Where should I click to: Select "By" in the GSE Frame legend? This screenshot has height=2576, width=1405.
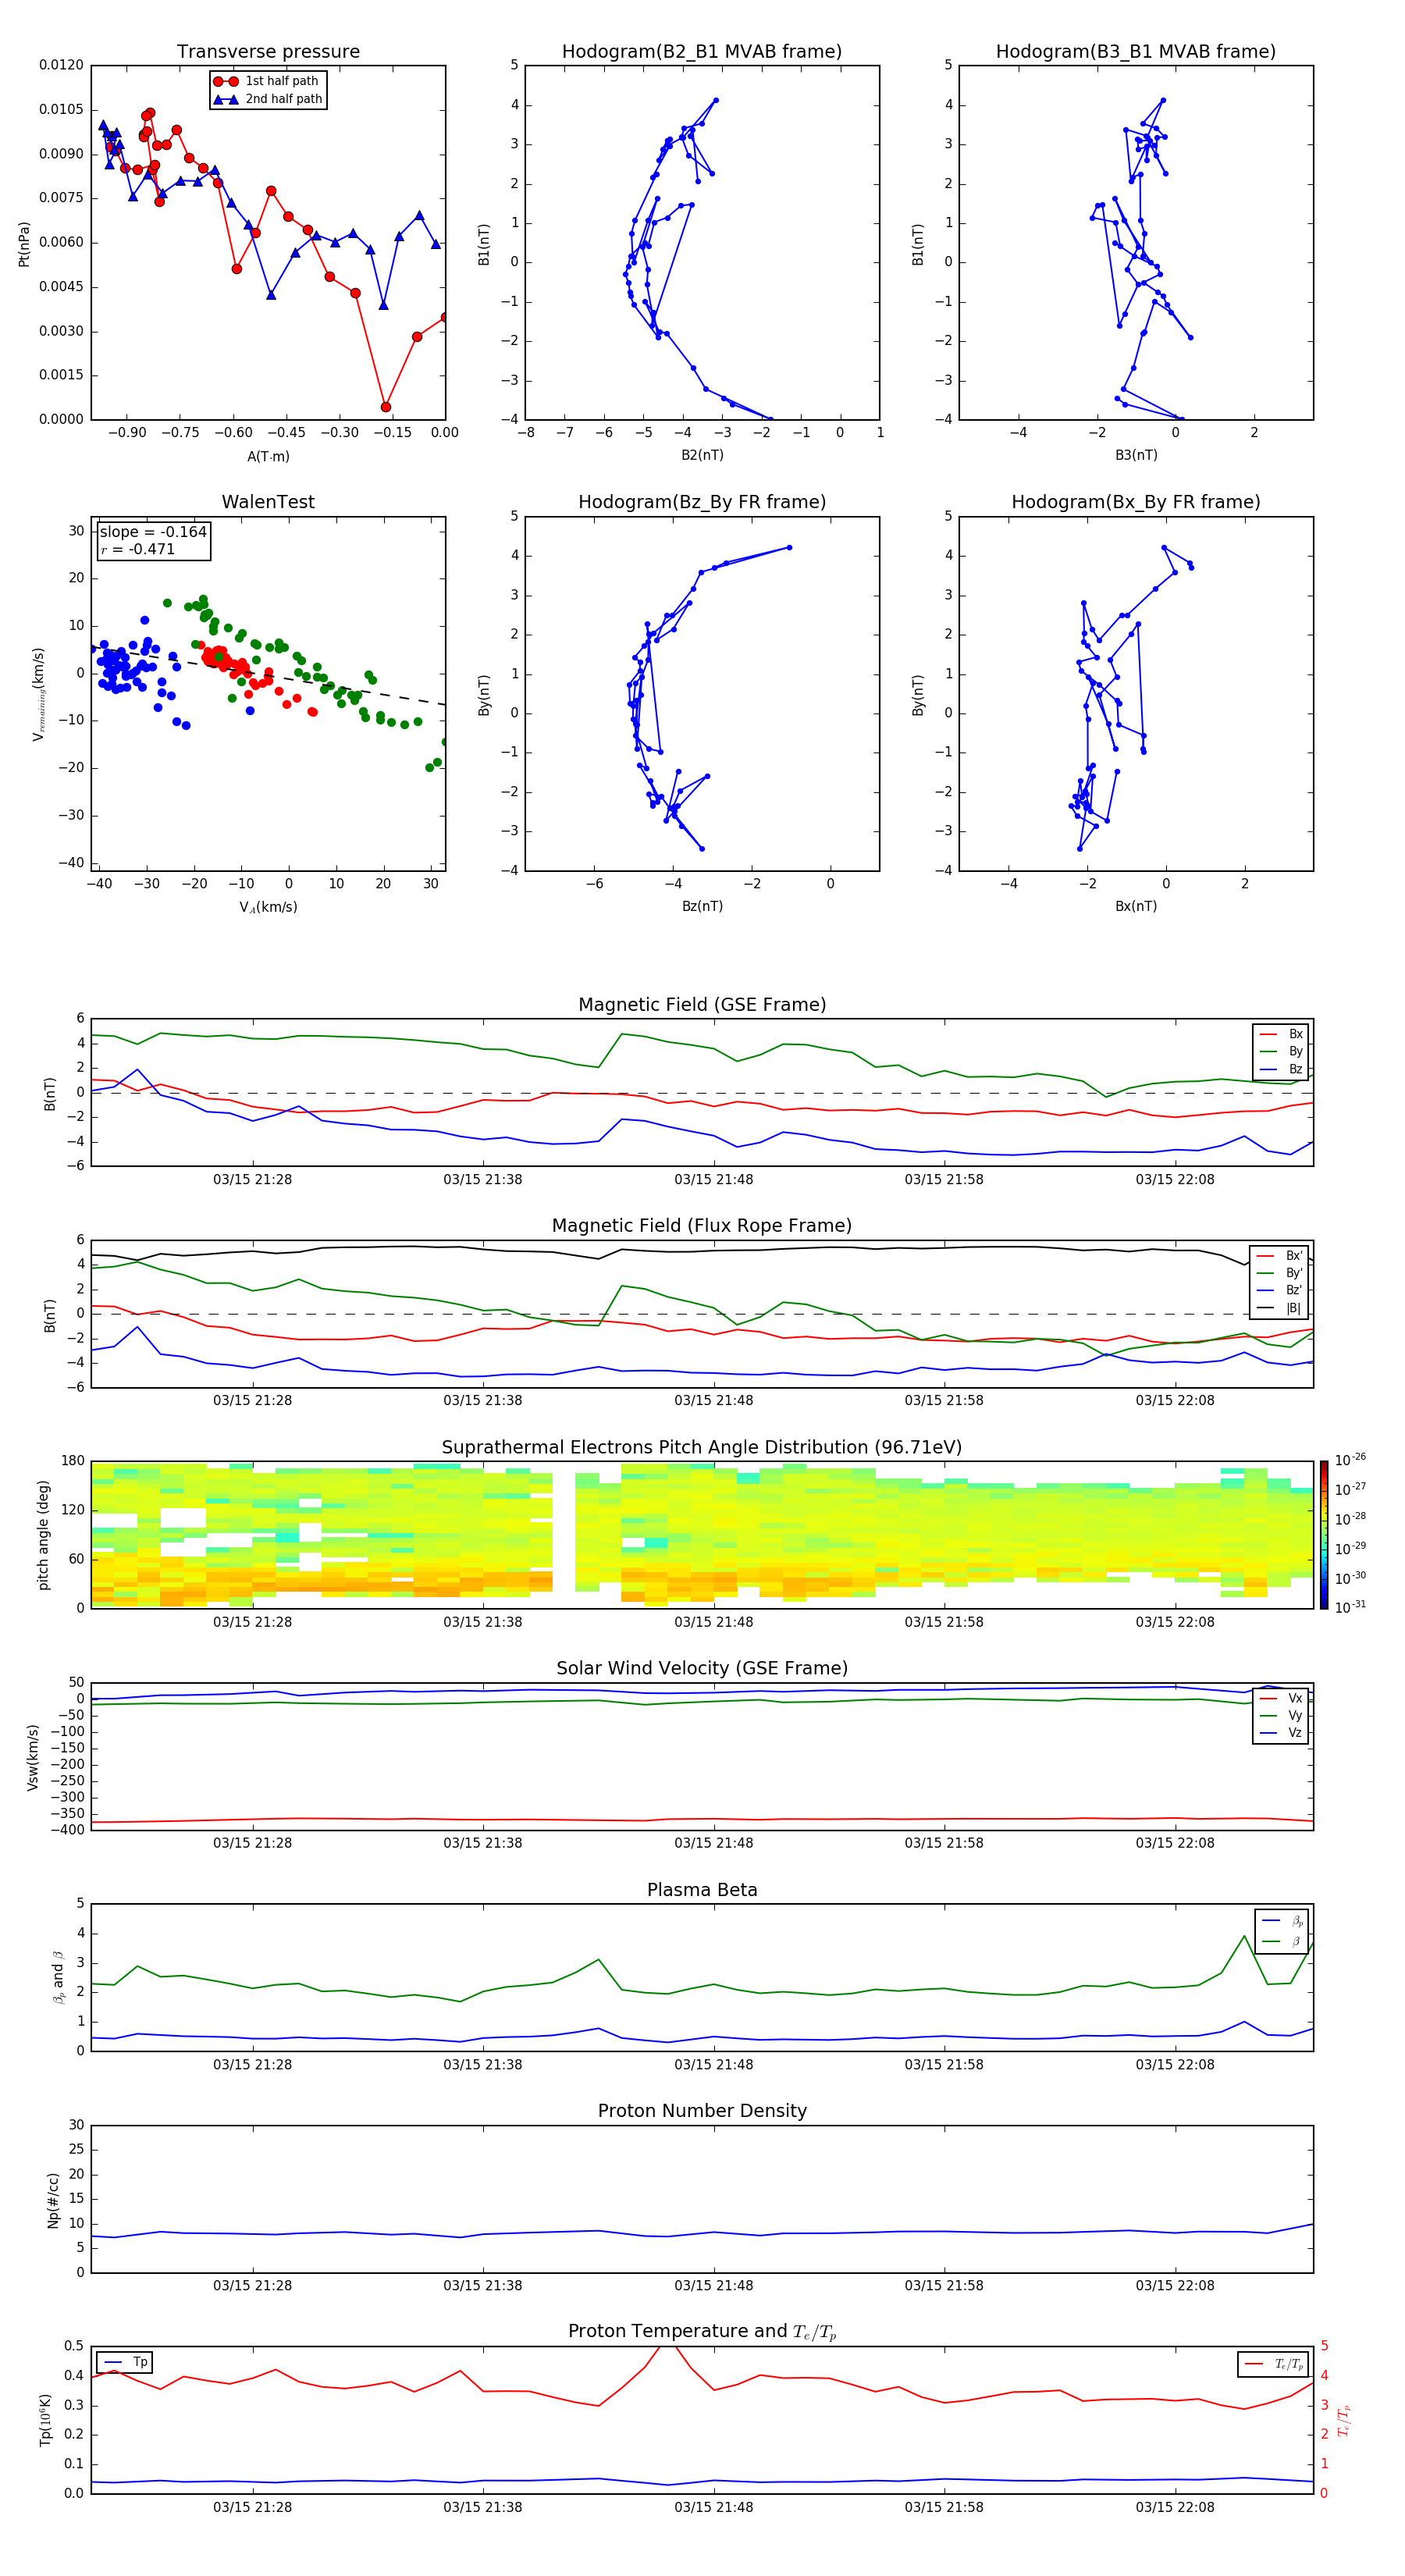point(1282,1051)
